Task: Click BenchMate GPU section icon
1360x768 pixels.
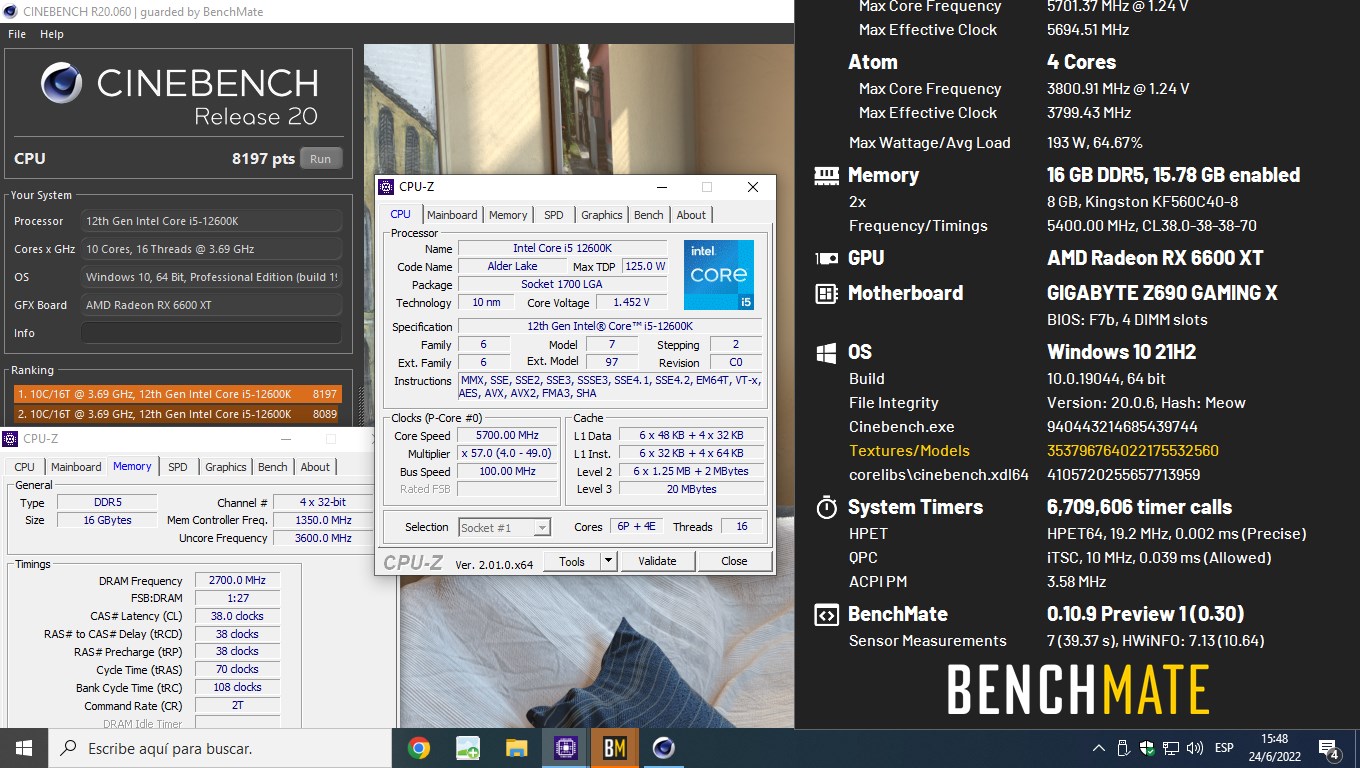Action: (x=826, y=258)
